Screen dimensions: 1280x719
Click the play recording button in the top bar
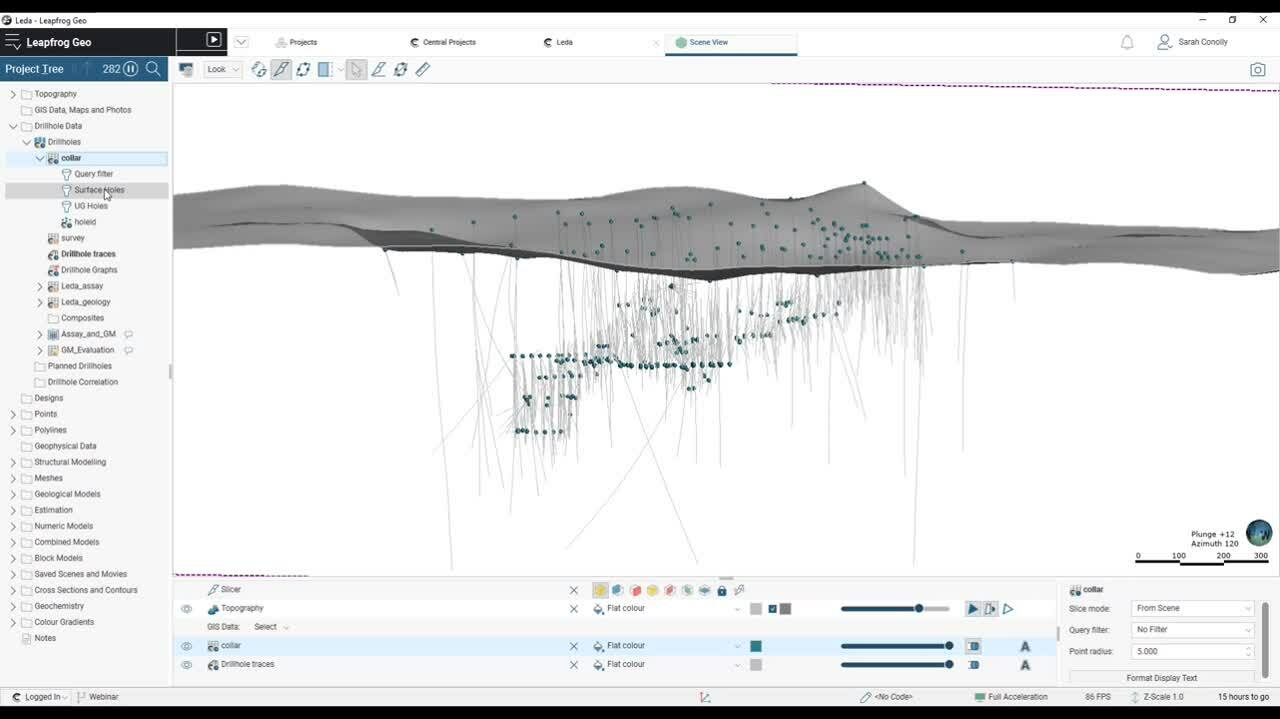213,40
